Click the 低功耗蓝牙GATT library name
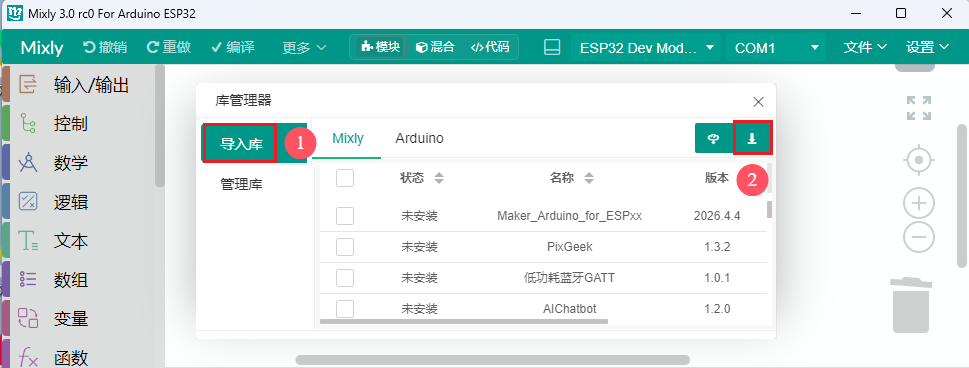This screenshot has width=969, height=368. coord(569,278)
